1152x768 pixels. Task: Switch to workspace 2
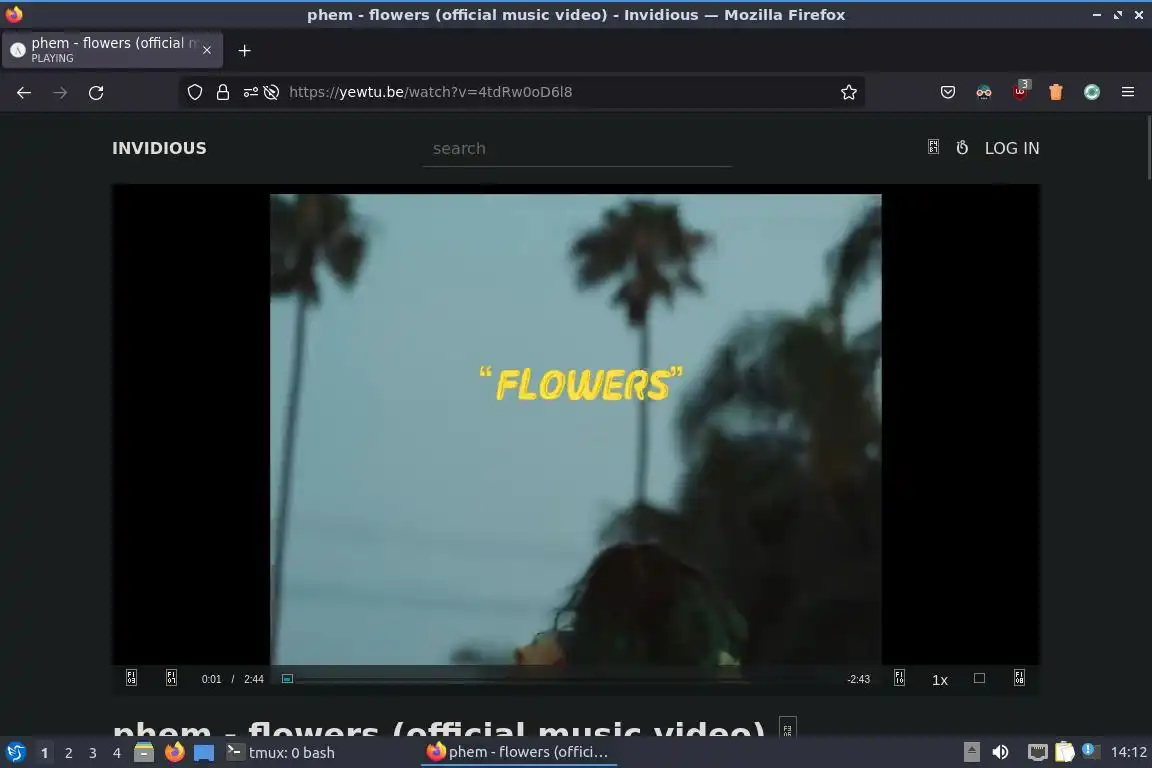[x=68, y=753]
